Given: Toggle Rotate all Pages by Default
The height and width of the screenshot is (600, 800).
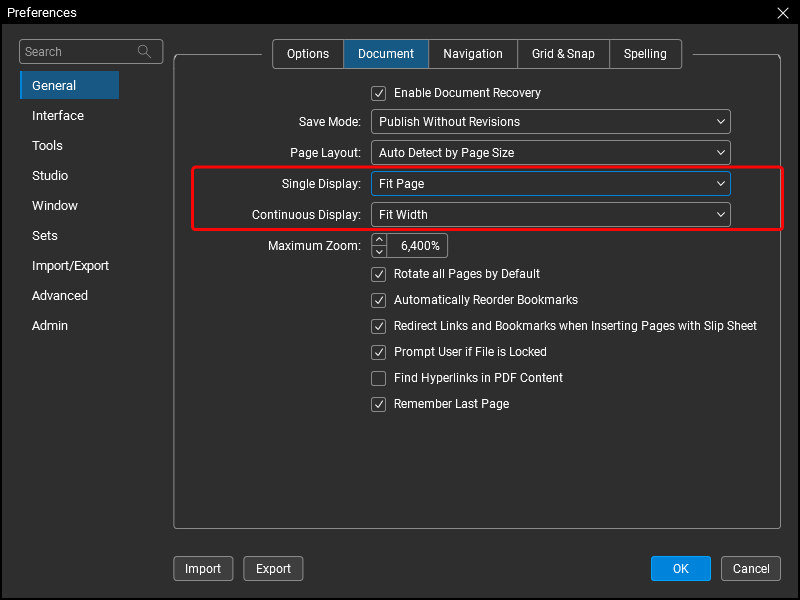Looking at the screenshot, I should click(379, 274).
